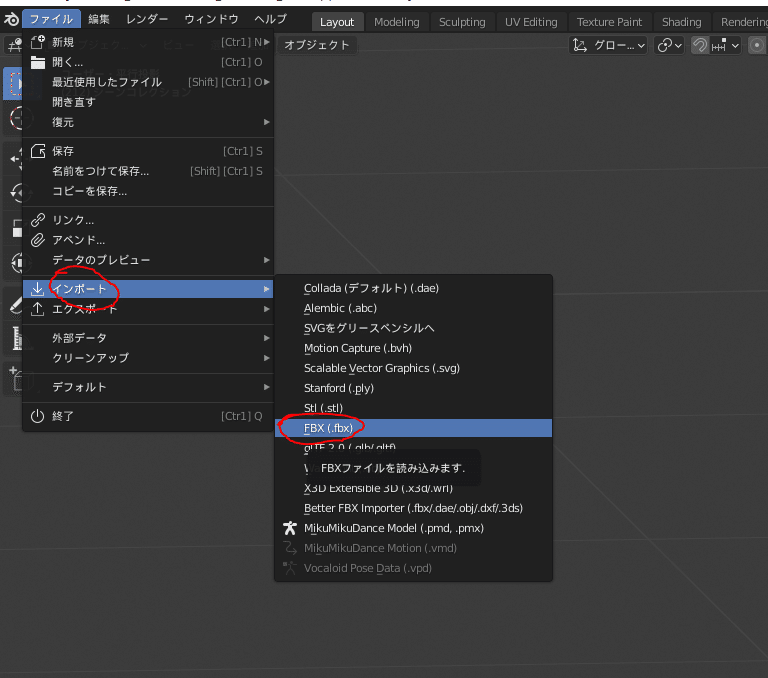Click the import download-arrow icon
Viewport: 768px width, 678px height.
point(38,289)
